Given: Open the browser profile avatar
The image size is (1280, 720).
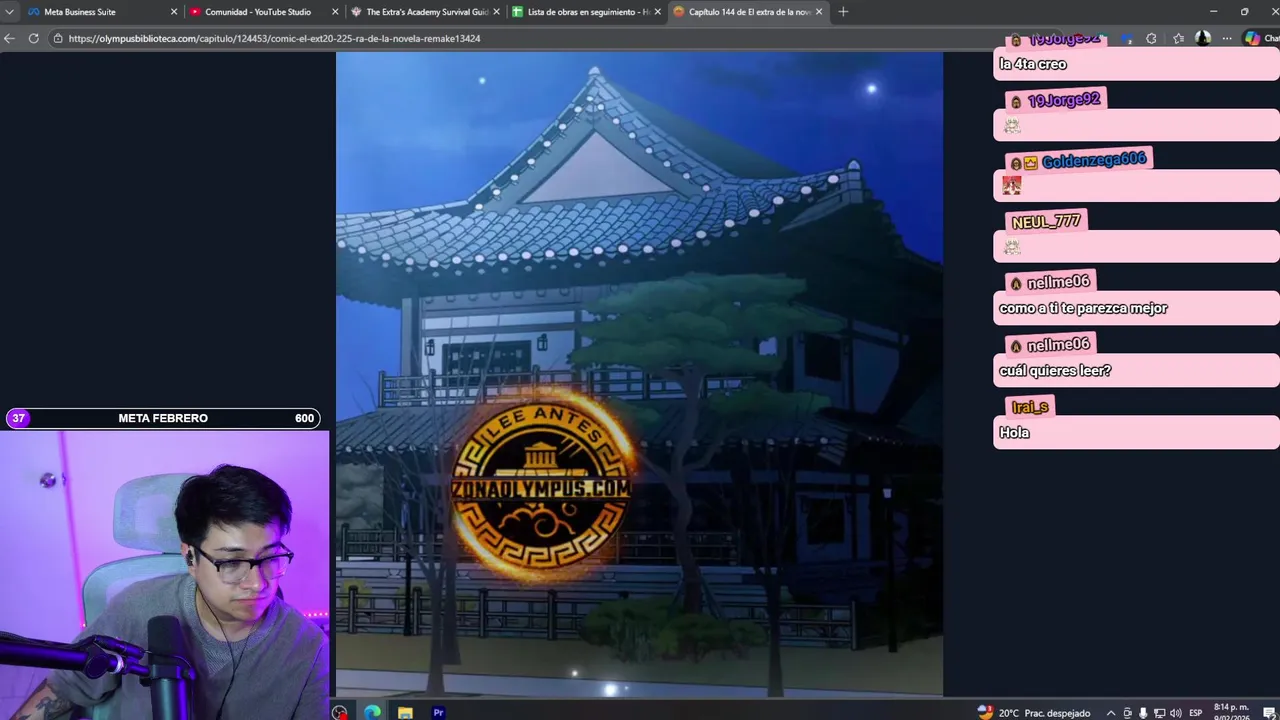Looking at the screenshot, I should tap(1203, 38).
